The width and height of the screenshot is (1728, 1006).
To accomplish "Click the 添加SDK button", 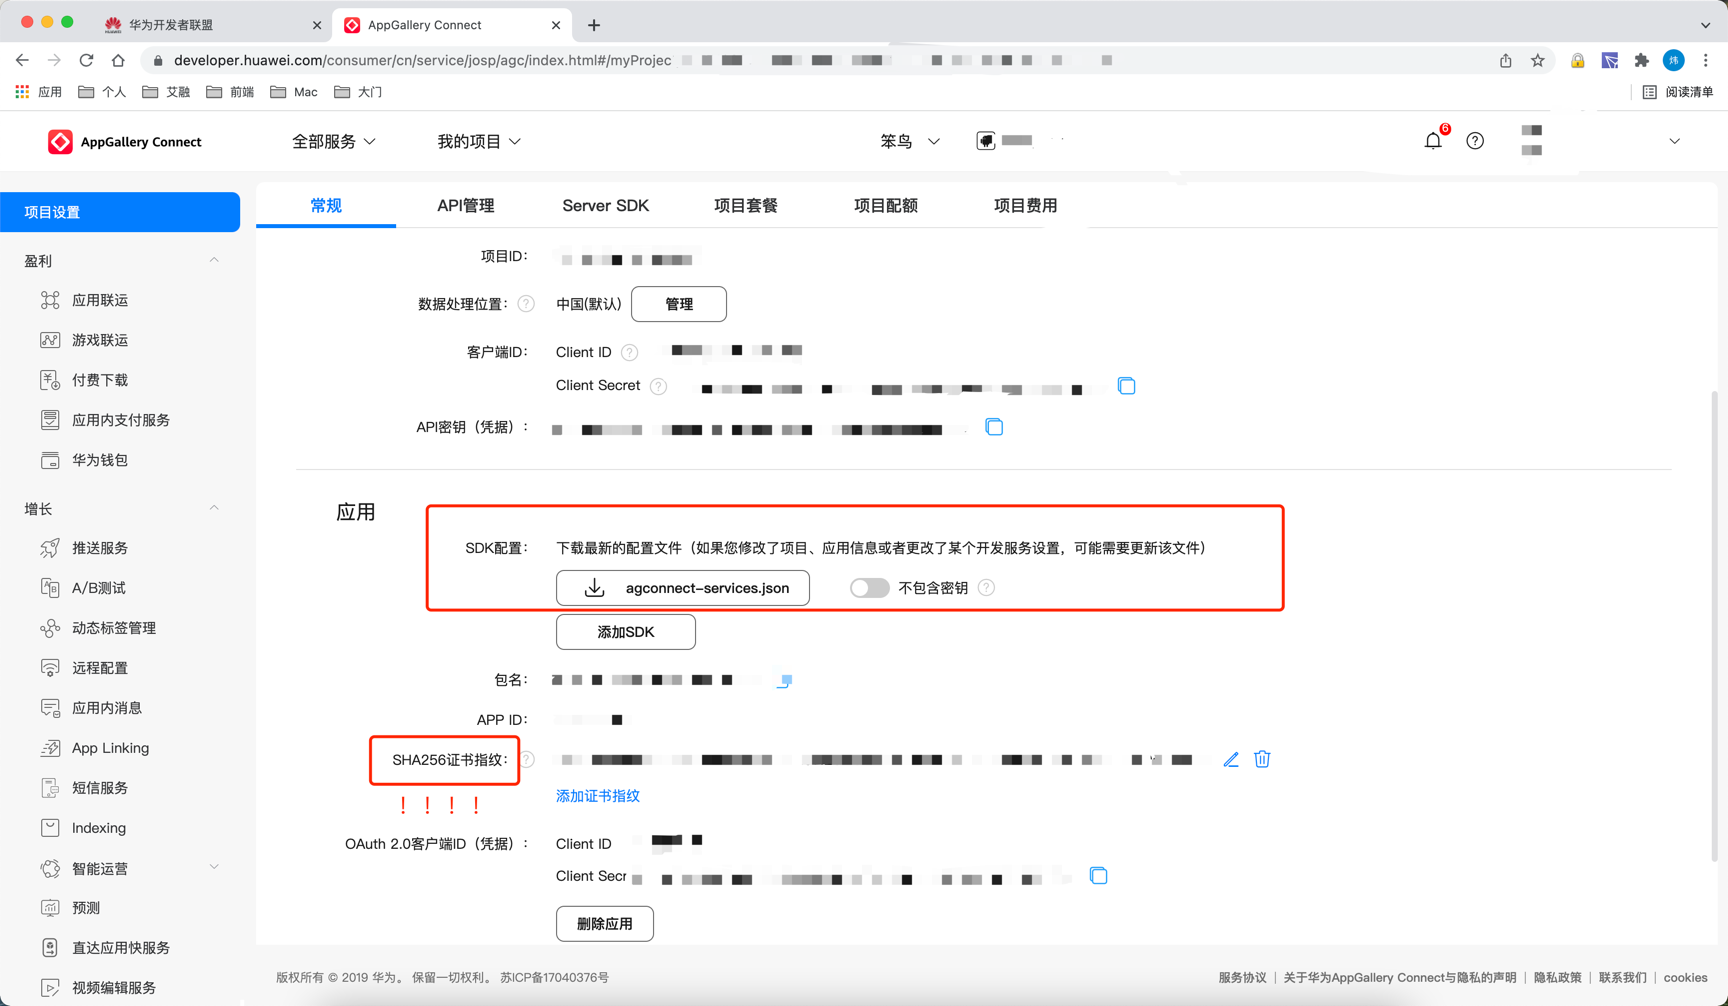I will click(626, 632).
